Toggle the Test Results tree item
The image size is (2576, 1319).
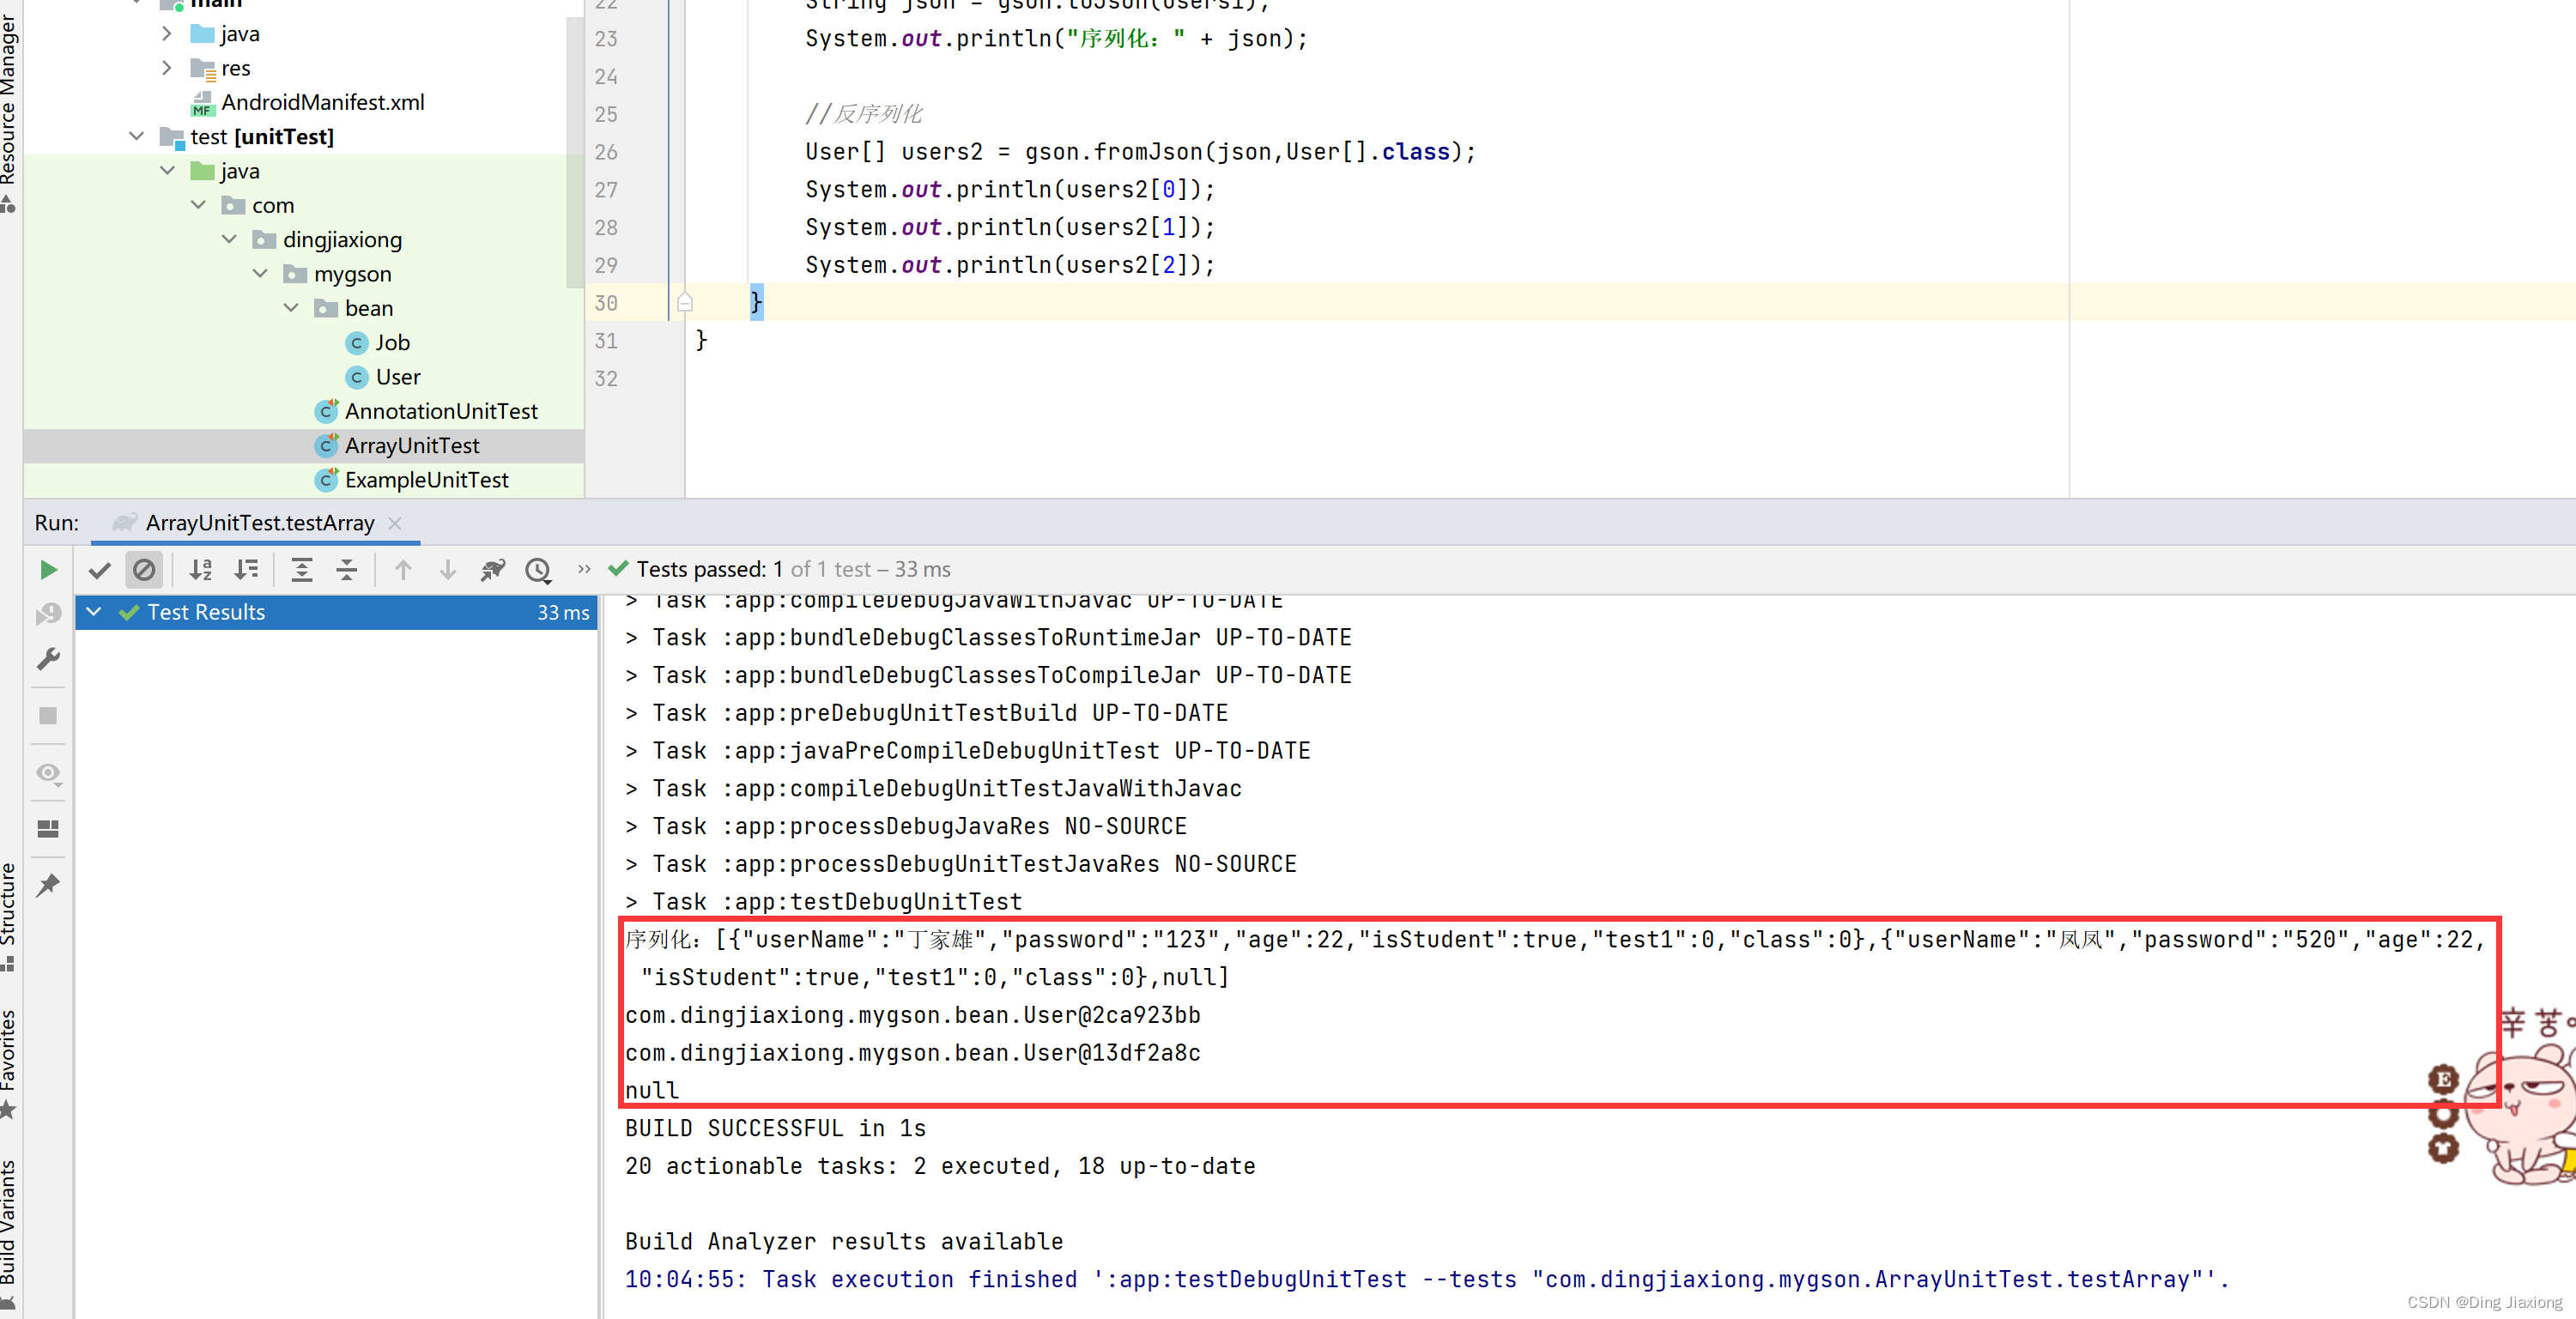(96, 611)
